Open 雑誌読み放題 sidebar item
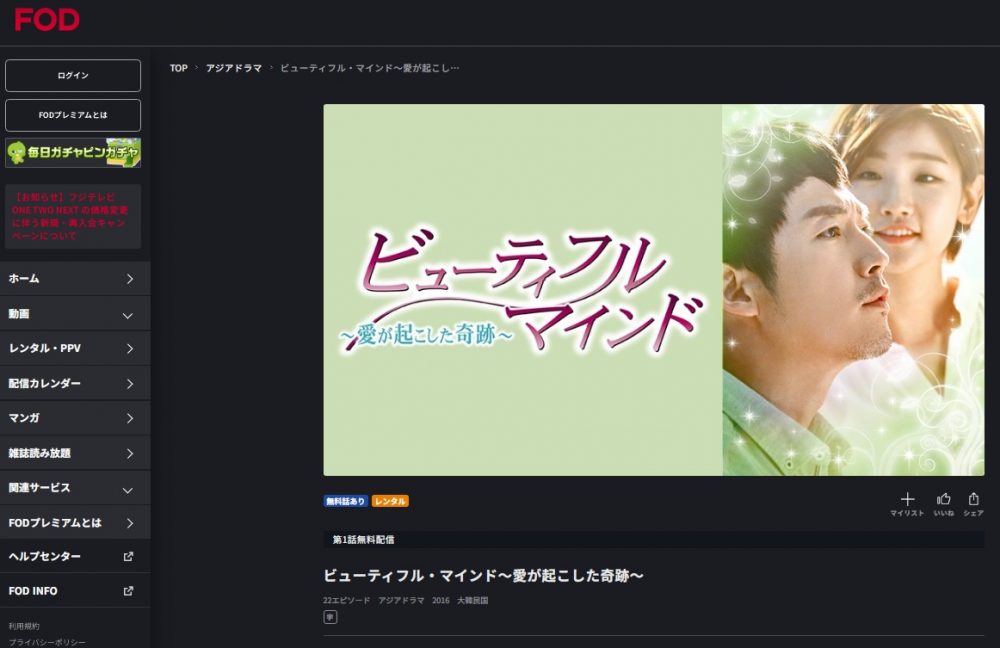 75,453
